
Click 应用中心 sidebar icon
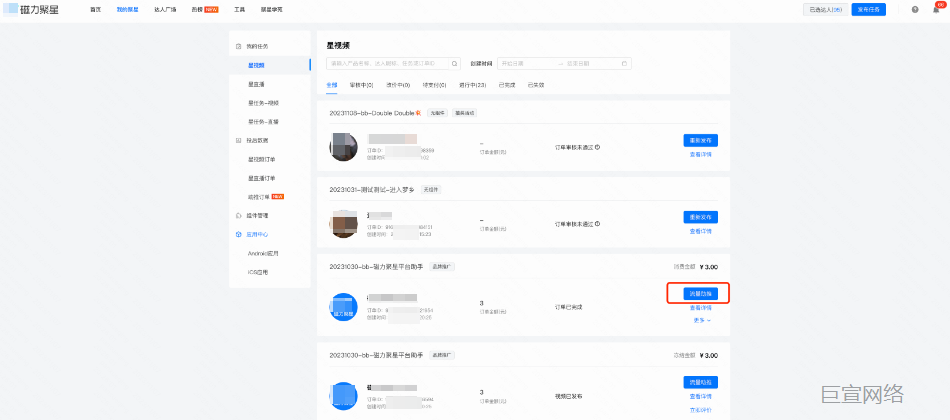point(238,234)
